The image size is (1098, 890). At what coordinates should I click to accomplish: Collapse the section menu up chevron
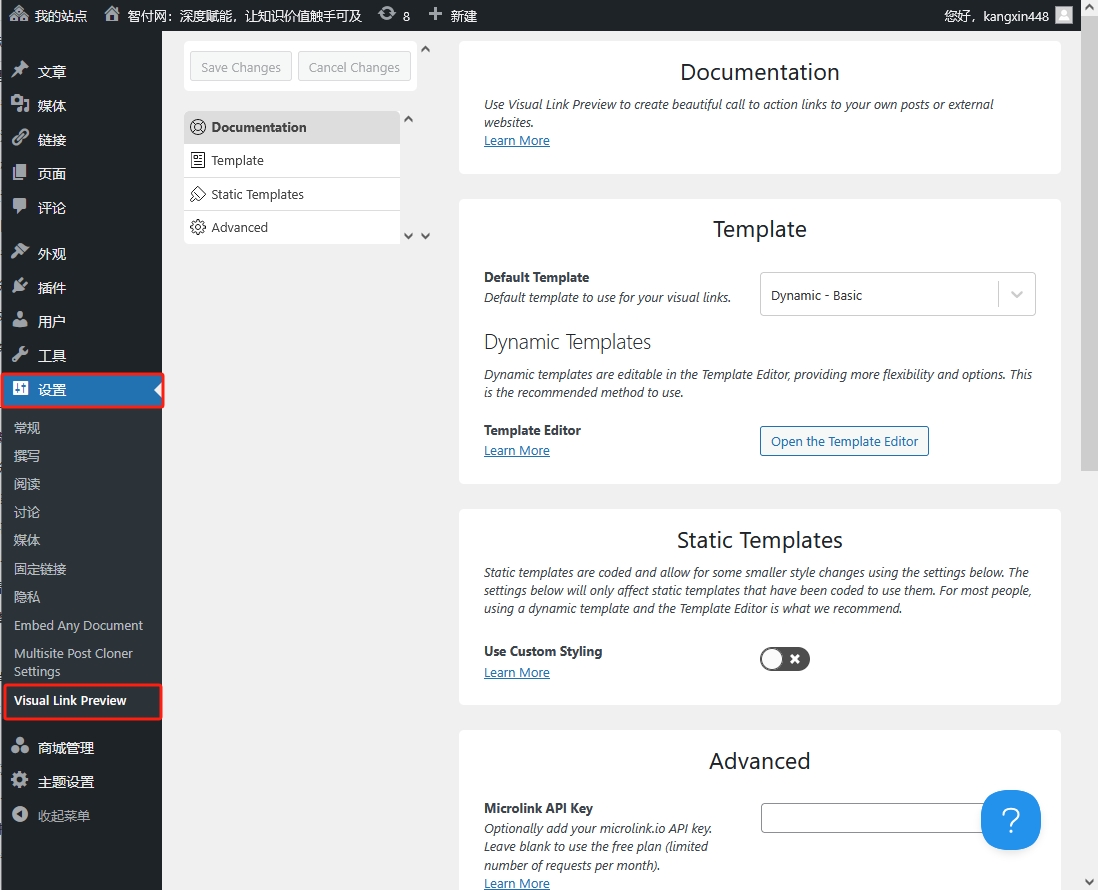408,119
